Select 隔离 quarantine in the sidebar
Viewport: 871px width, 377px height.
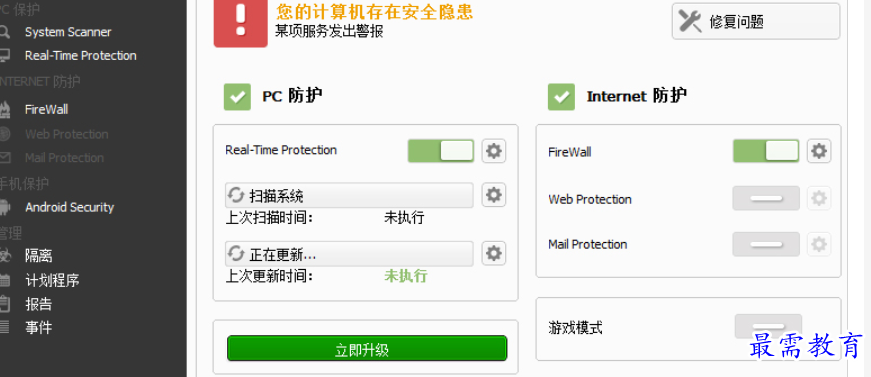tap(38, 256)
